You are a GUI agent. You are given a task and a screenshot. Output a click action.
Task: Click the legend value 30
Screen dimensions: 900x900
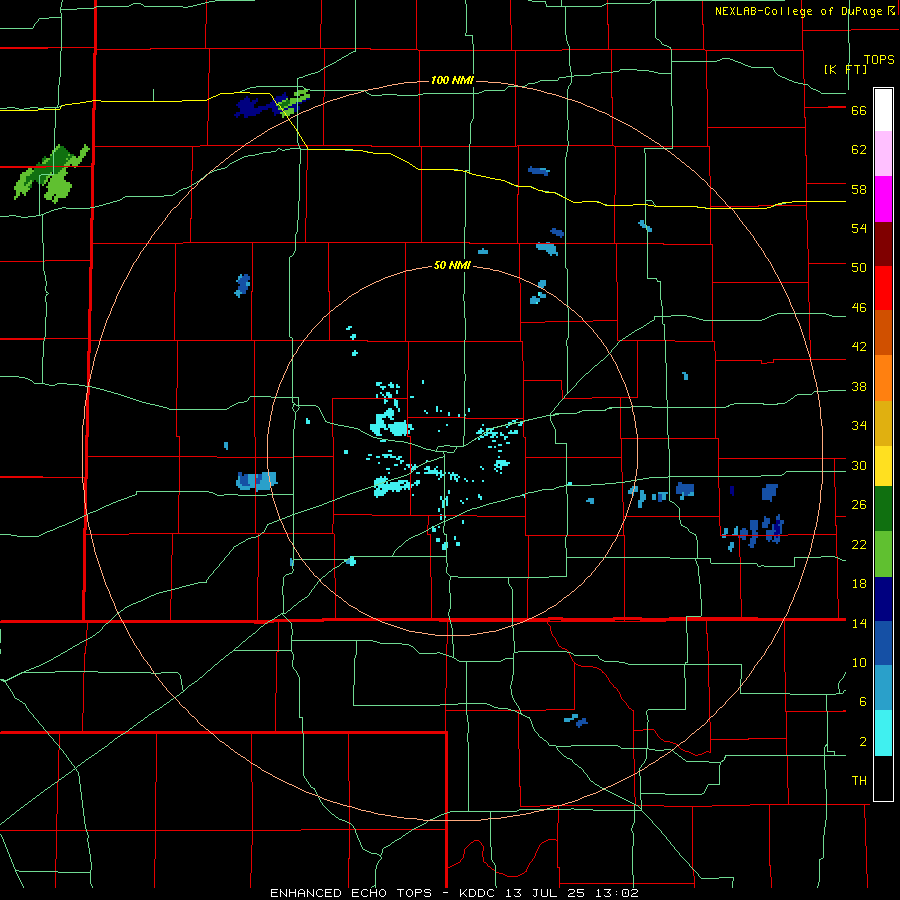[x=859, y=465]
